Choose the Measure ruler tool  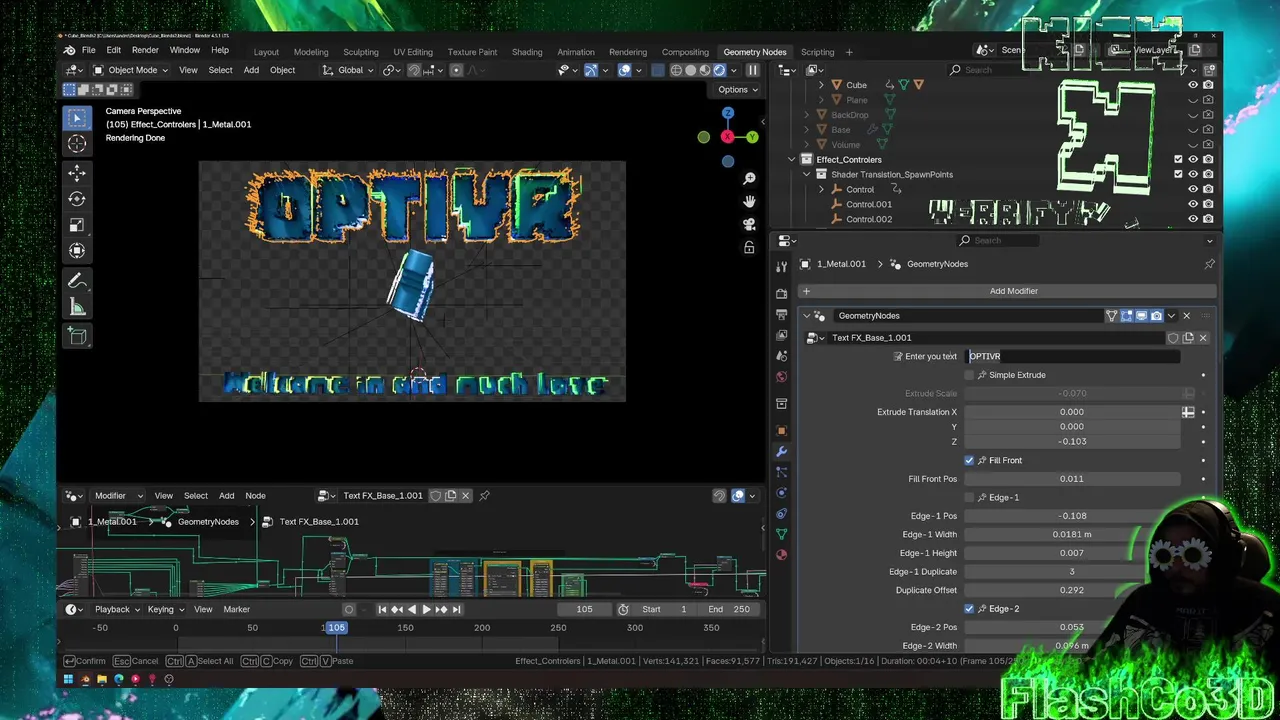(77, 307)
